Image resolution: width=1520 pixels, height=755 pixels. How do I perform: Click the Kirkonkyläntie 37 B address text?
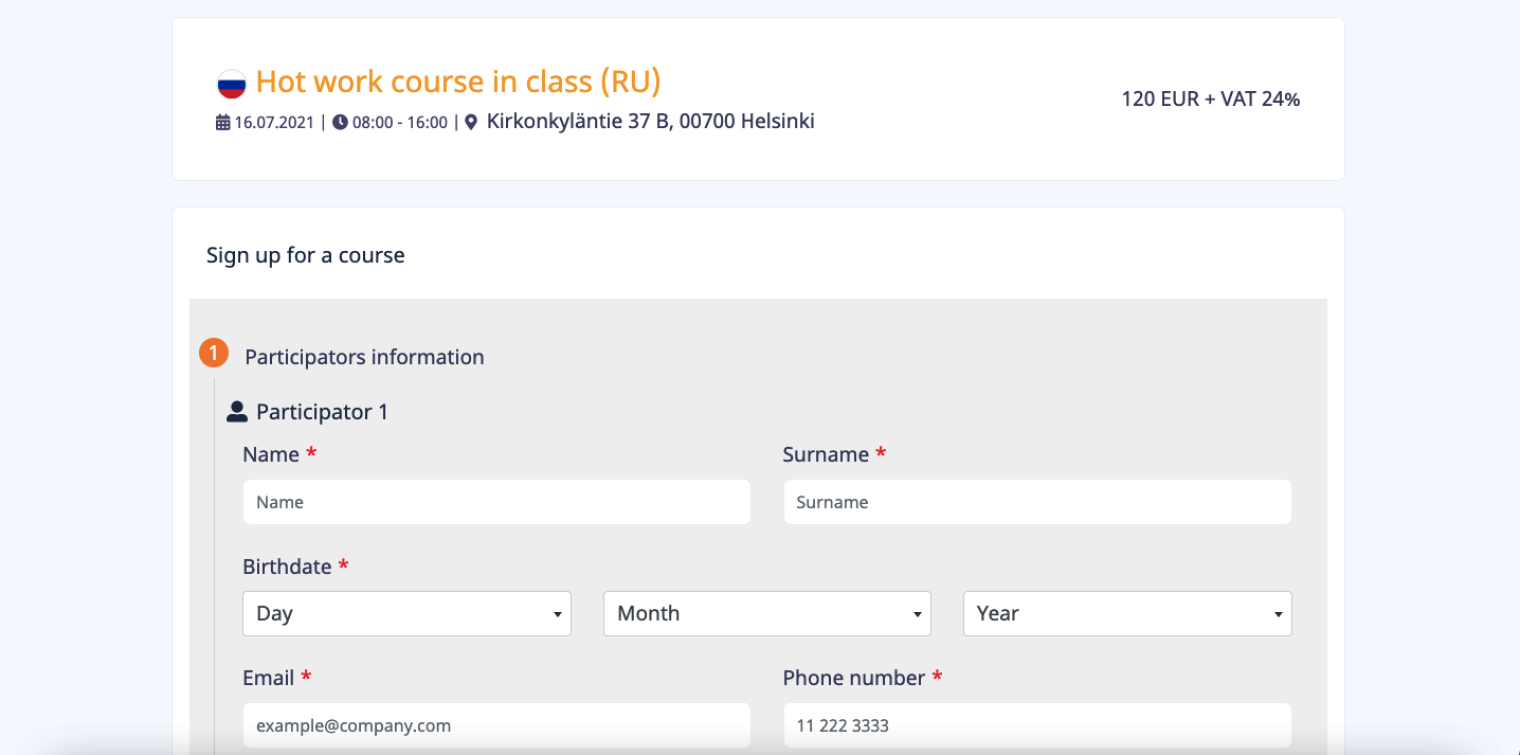click(x=650, y=122)
